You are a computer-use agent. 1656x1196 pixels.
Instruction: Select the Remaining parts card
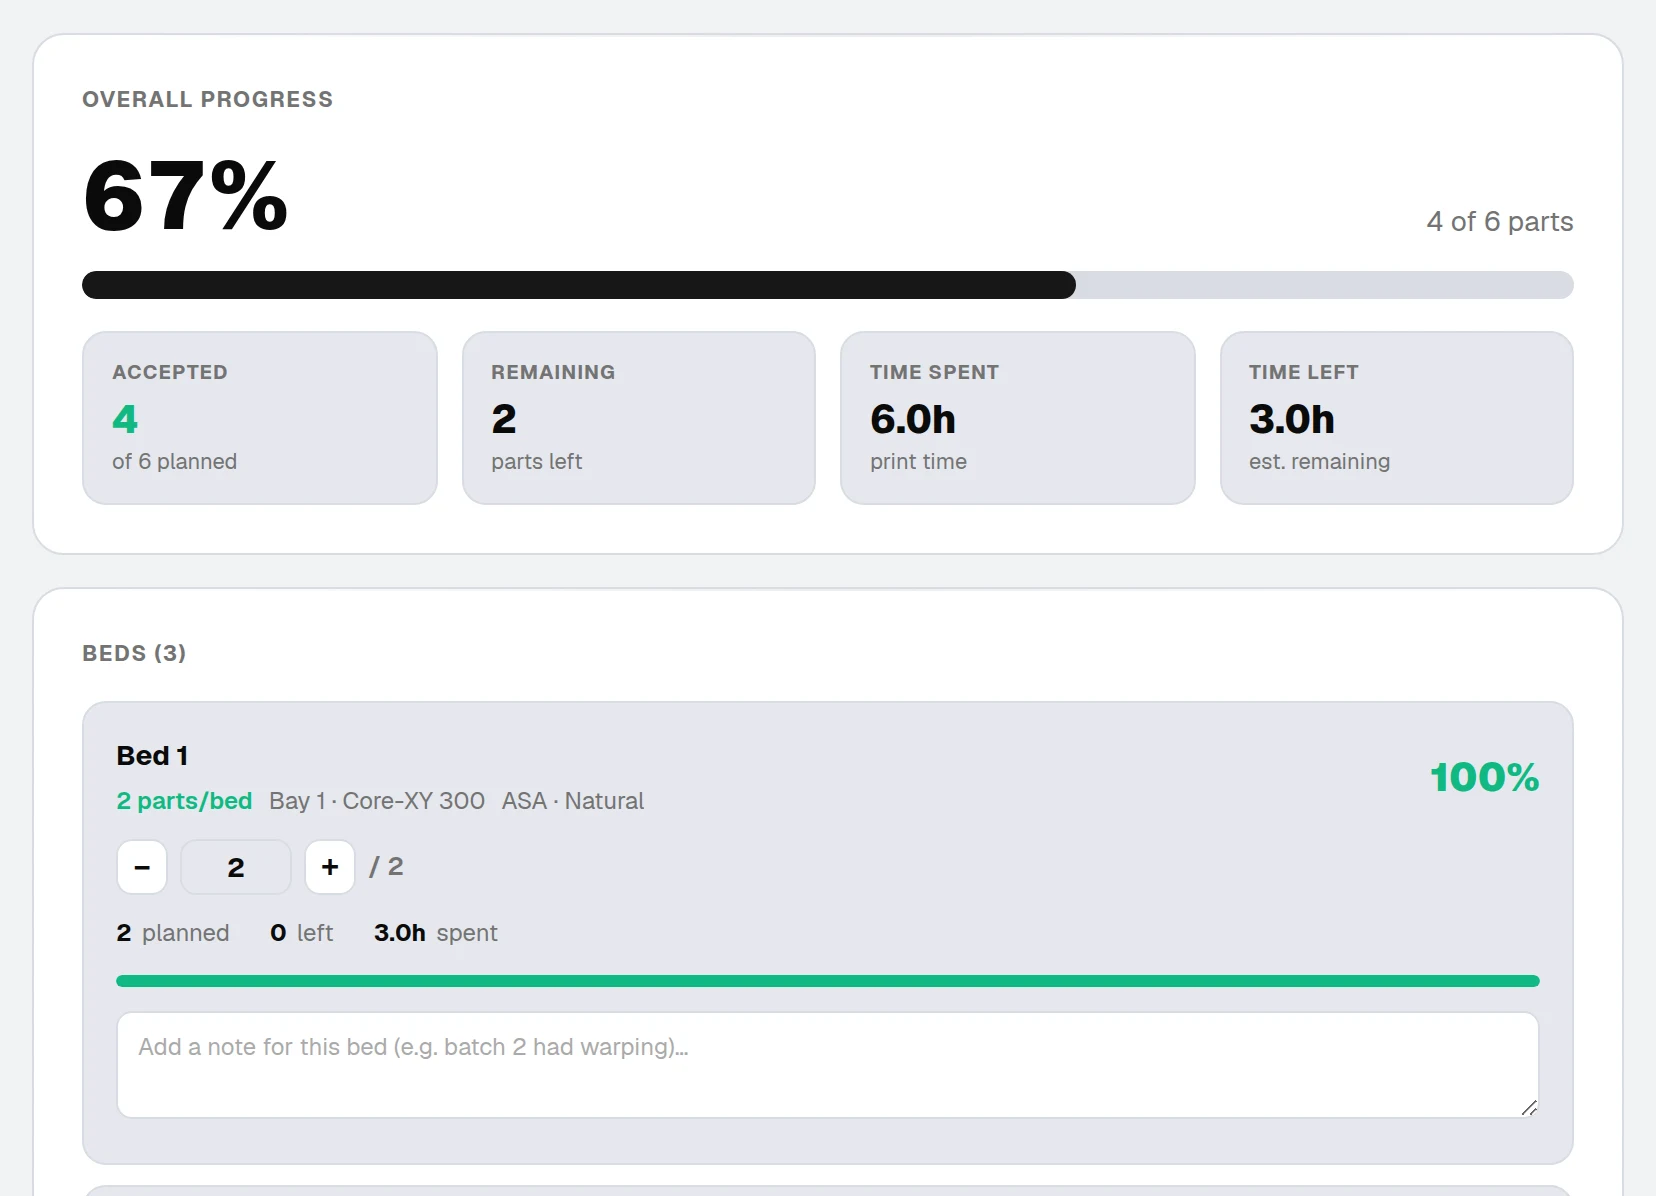click(639, 418)
